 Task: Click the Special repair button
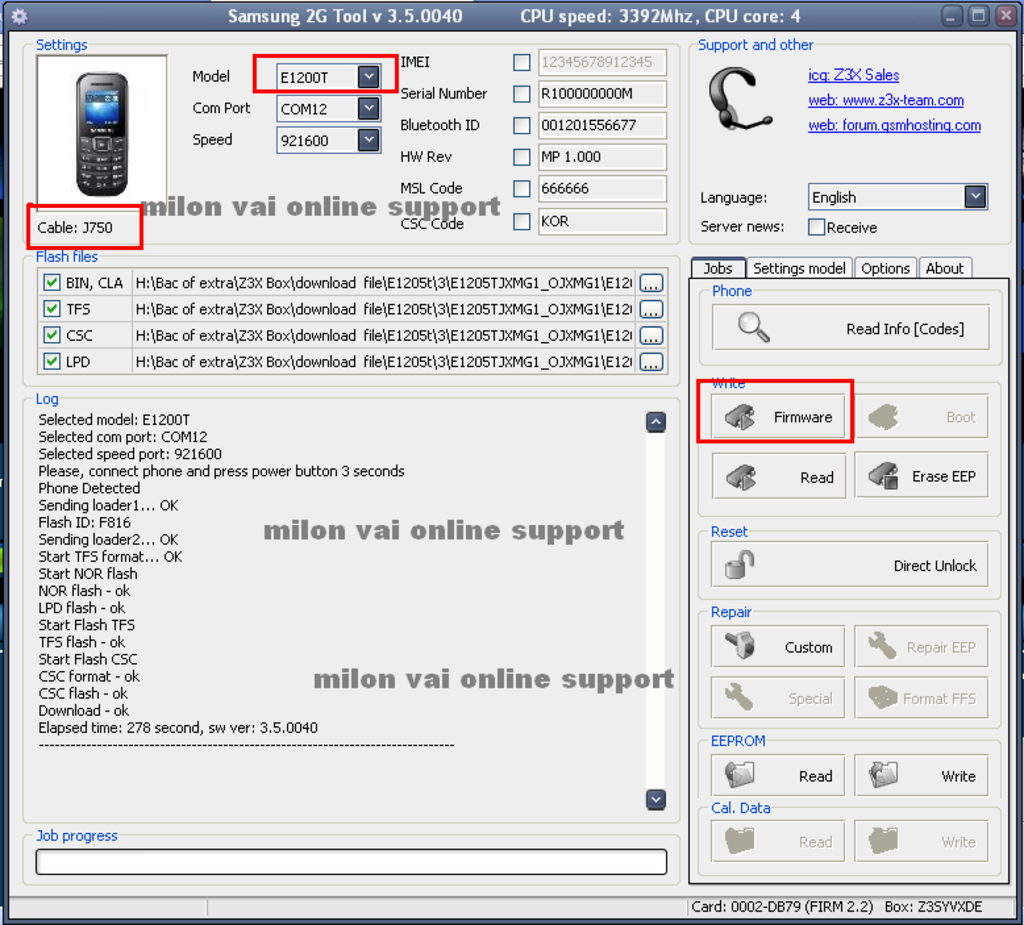778,698
